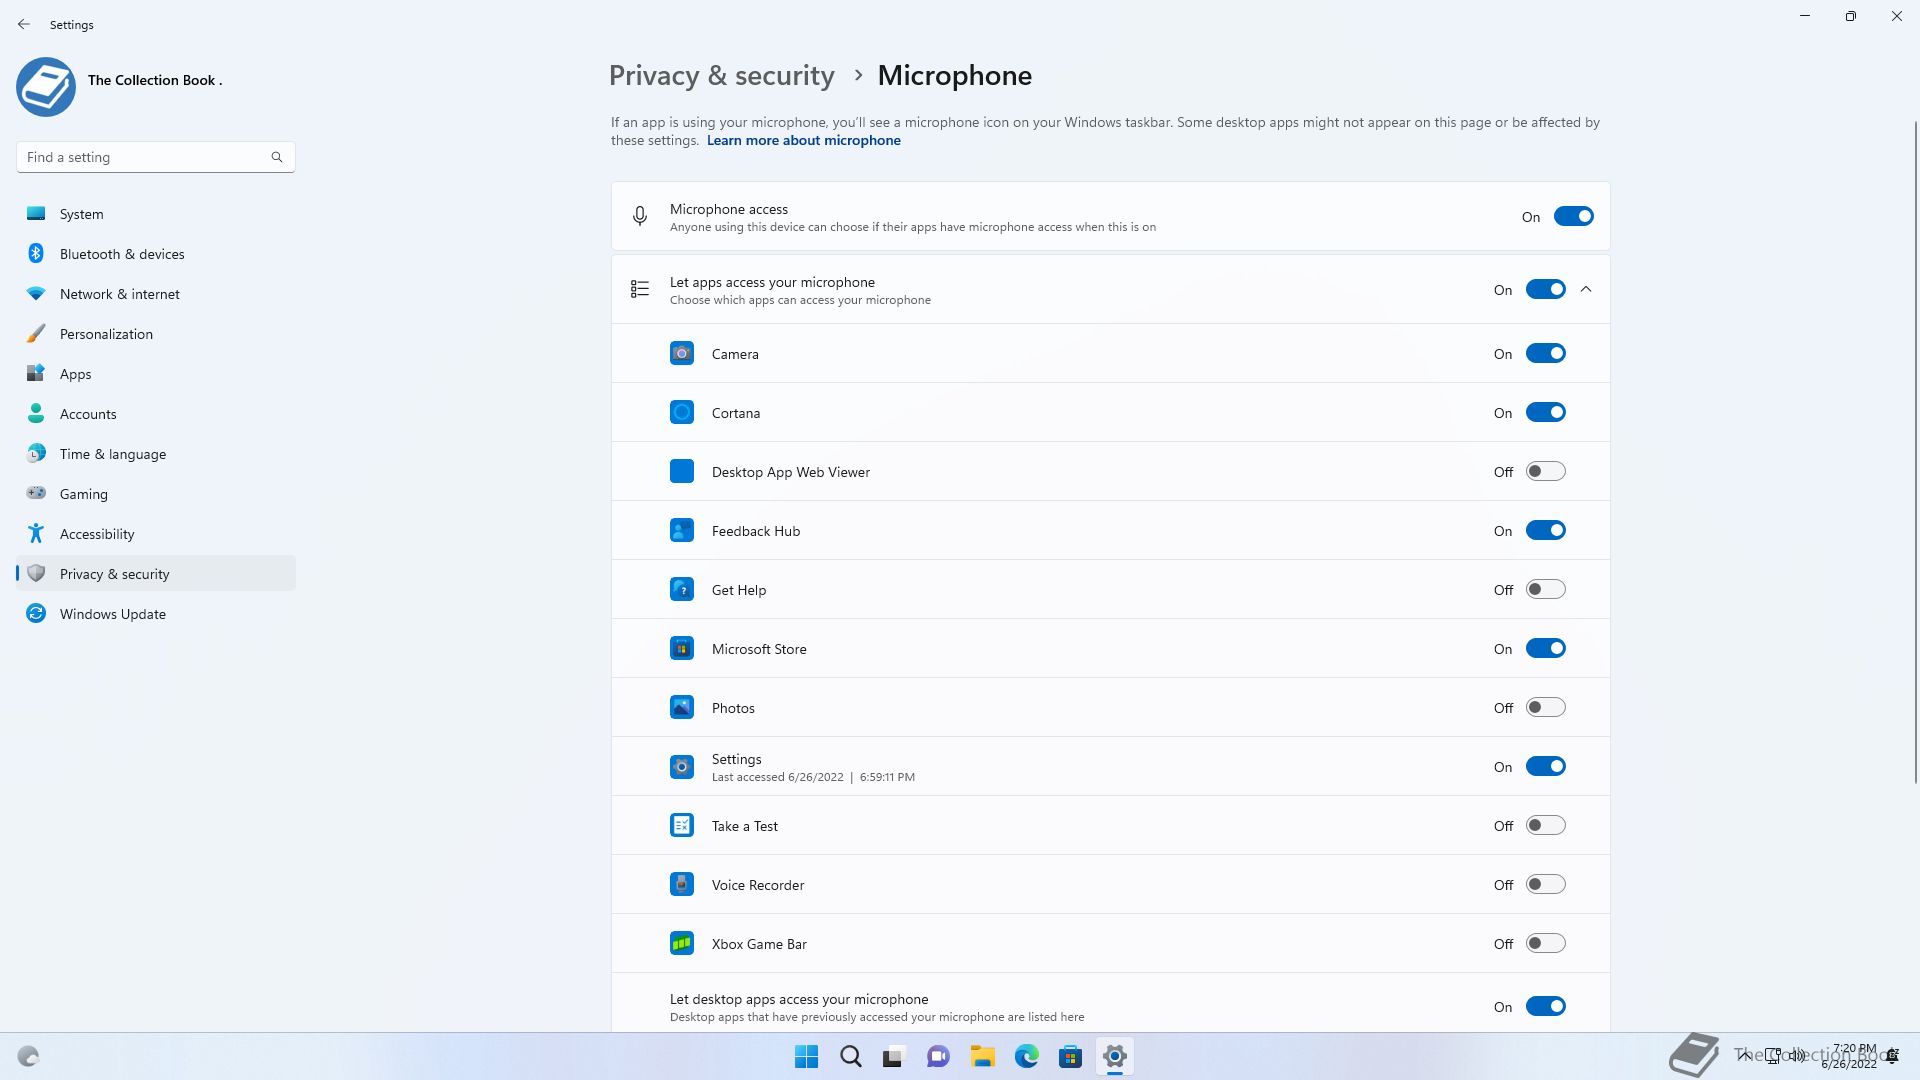
Task: Open Accessibility settings category
Action: point(156,534)
